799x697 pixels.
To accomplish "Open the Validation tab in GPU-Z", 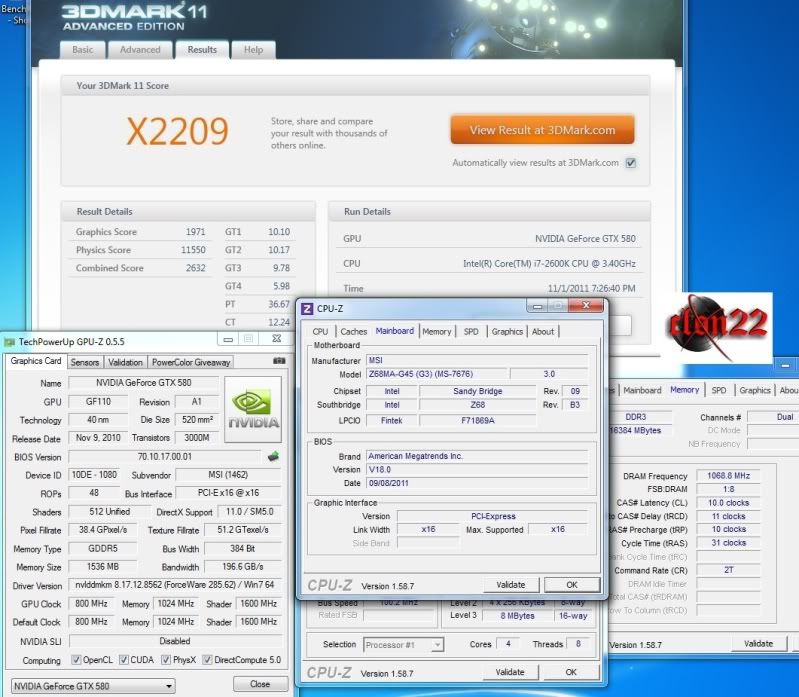I will [x=125, y=362].
